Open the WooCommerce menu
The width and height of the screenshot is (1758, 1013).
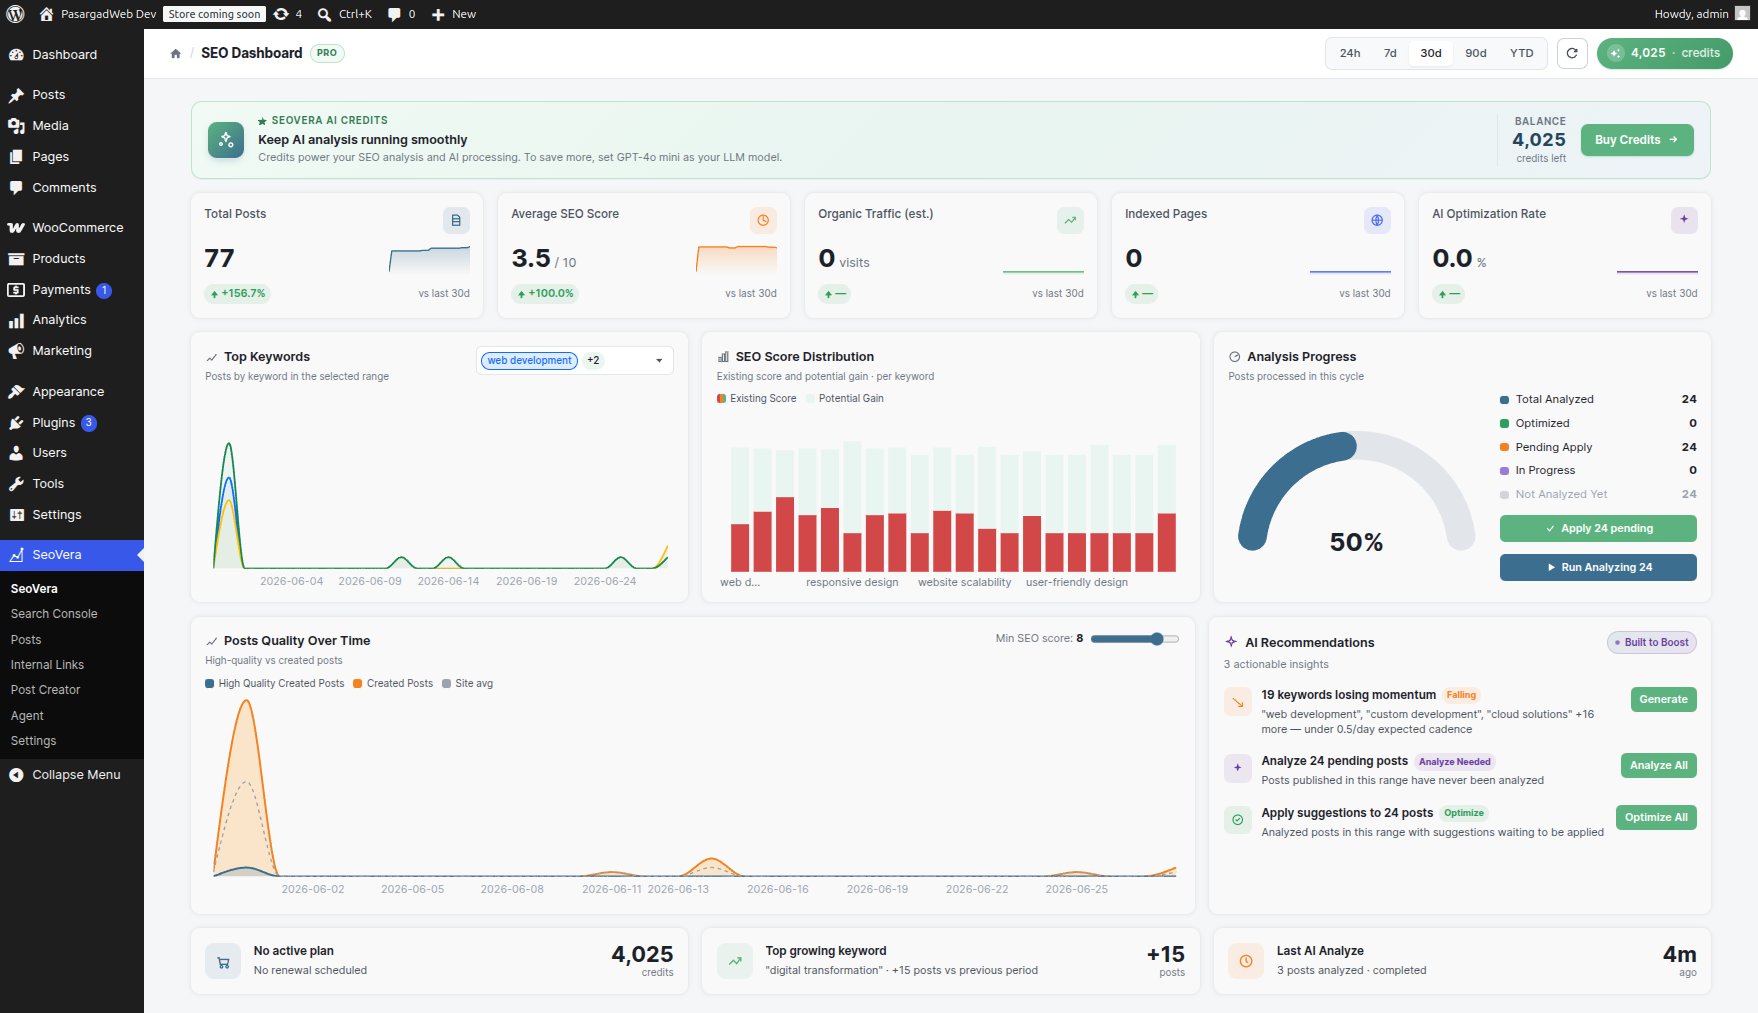click(72, 228)
